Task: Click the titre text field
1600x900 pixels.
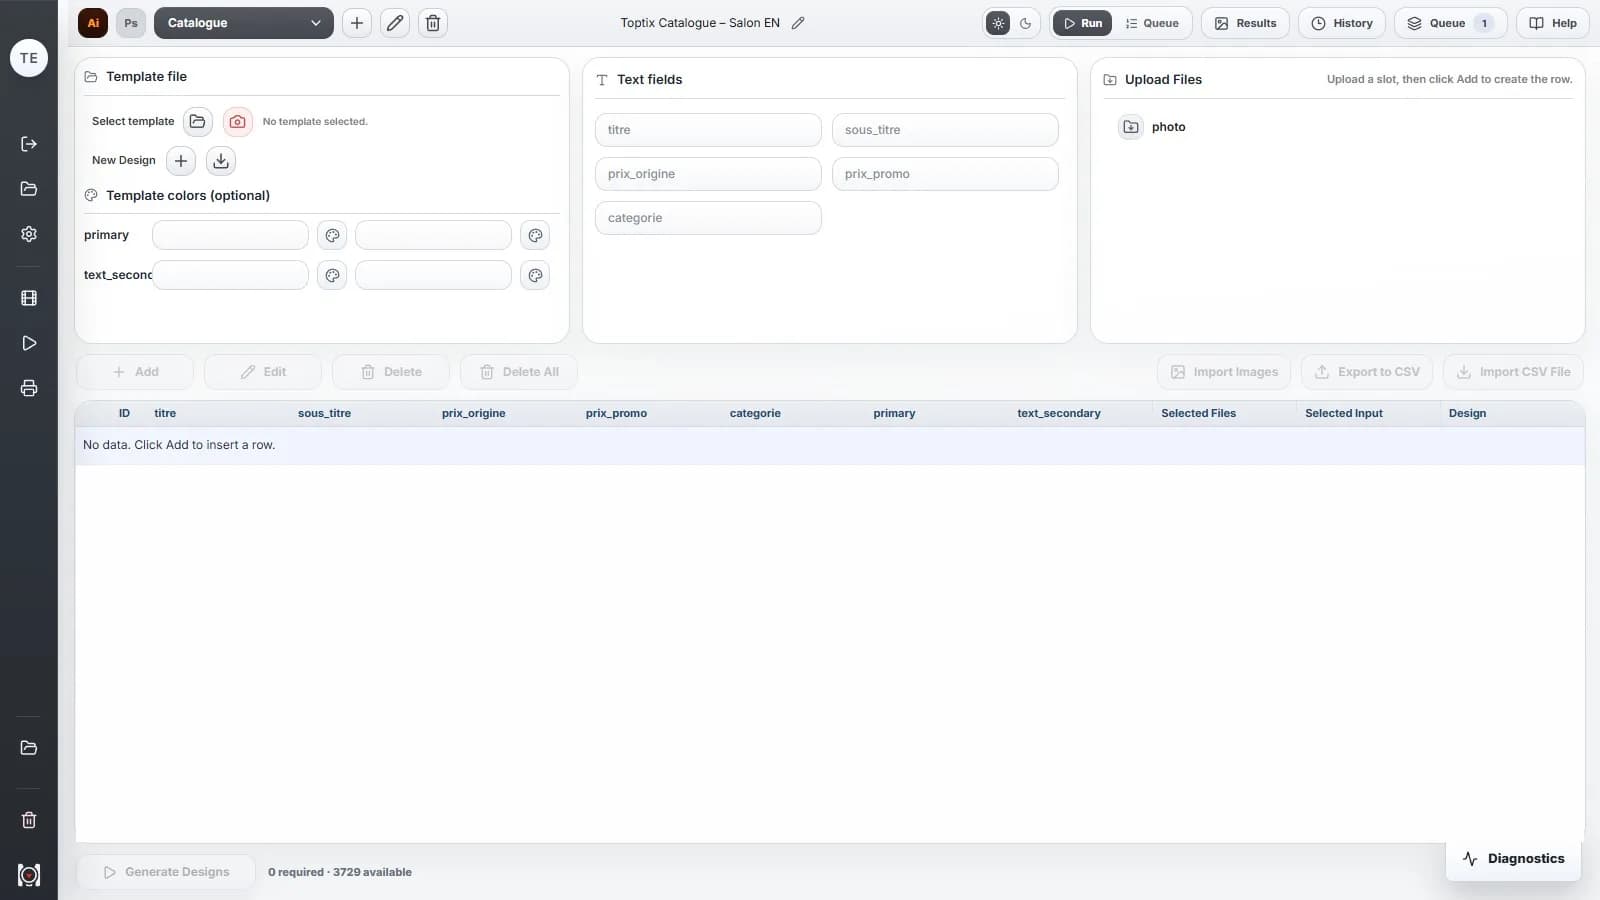Action: (x=708, y=130)
